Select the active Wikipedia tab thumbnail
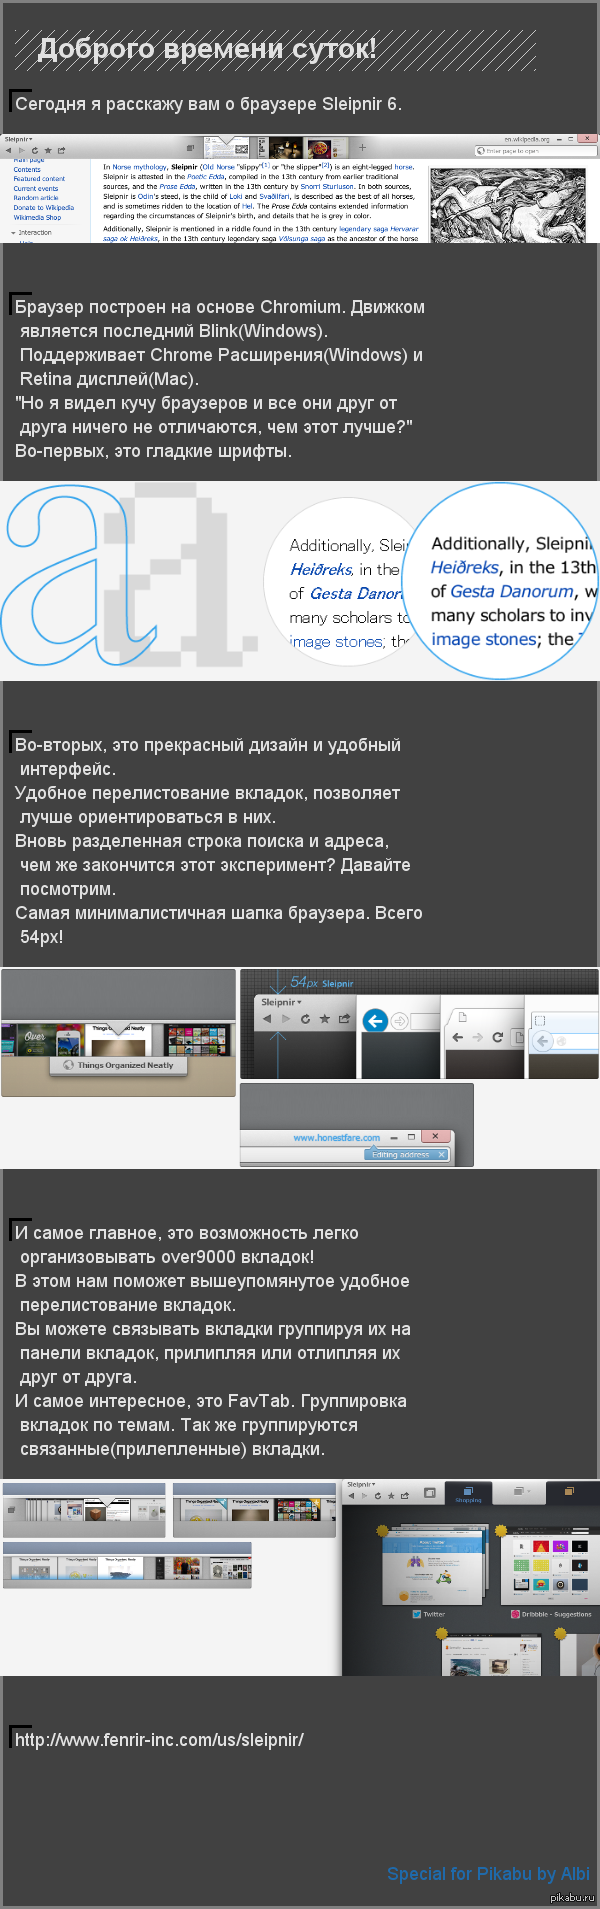The width and height of the screenshot is (600, 1909). point(226,148)
